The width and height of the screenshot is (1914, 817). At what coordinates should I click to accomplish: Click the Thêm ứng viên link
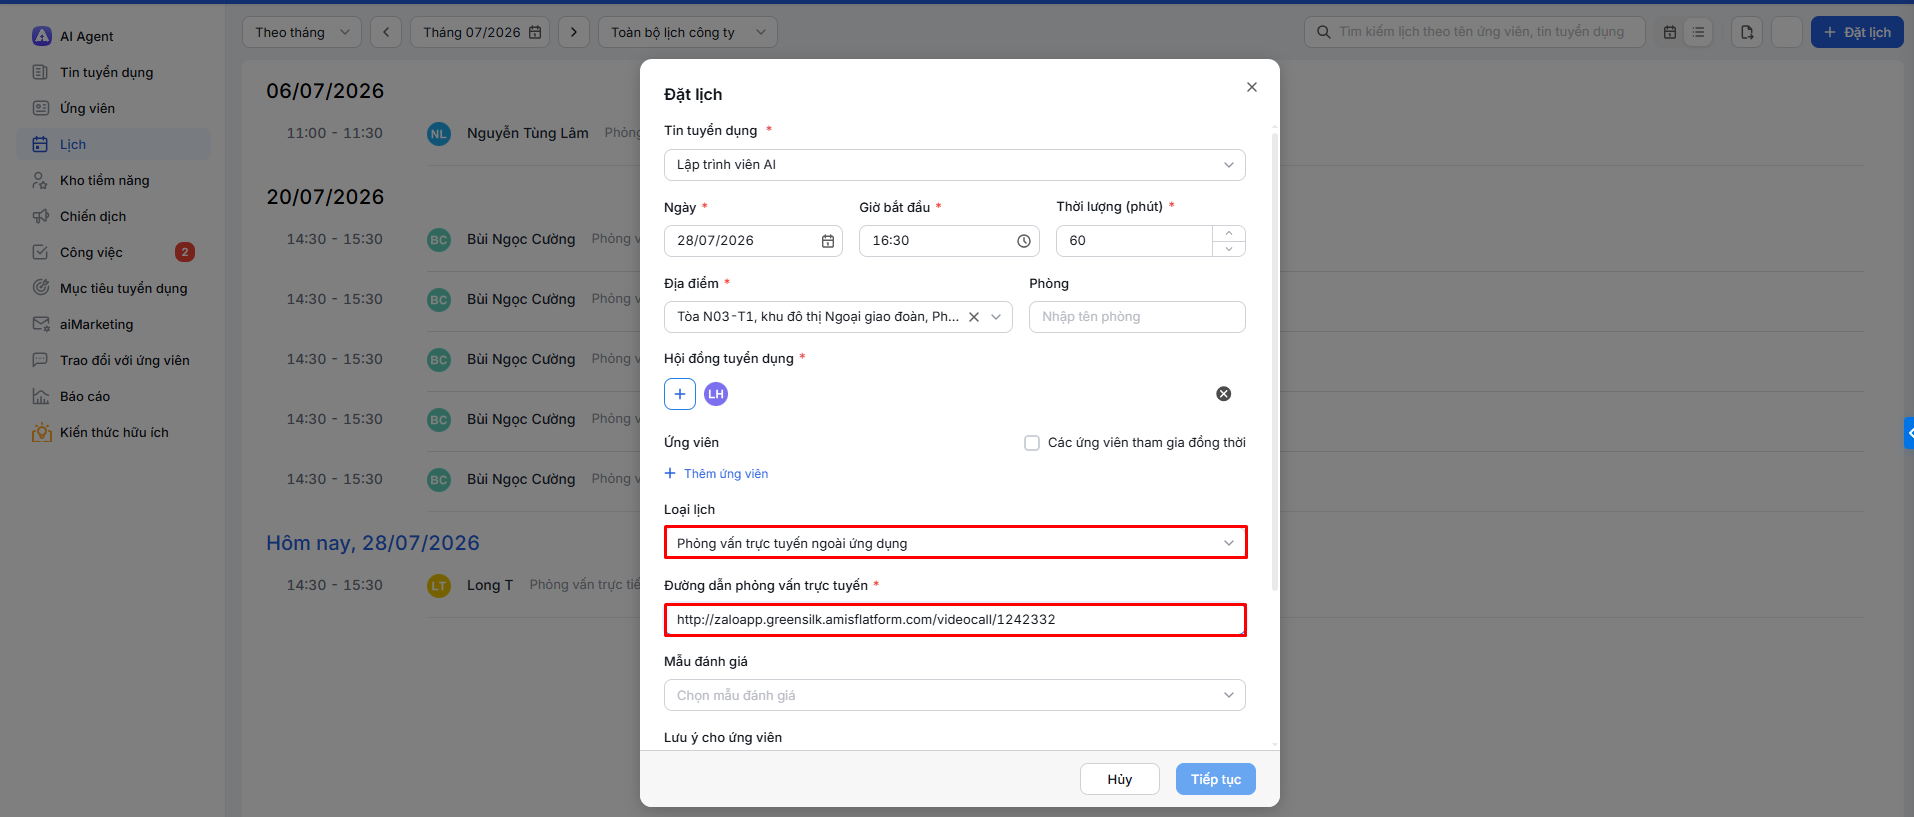716,474
